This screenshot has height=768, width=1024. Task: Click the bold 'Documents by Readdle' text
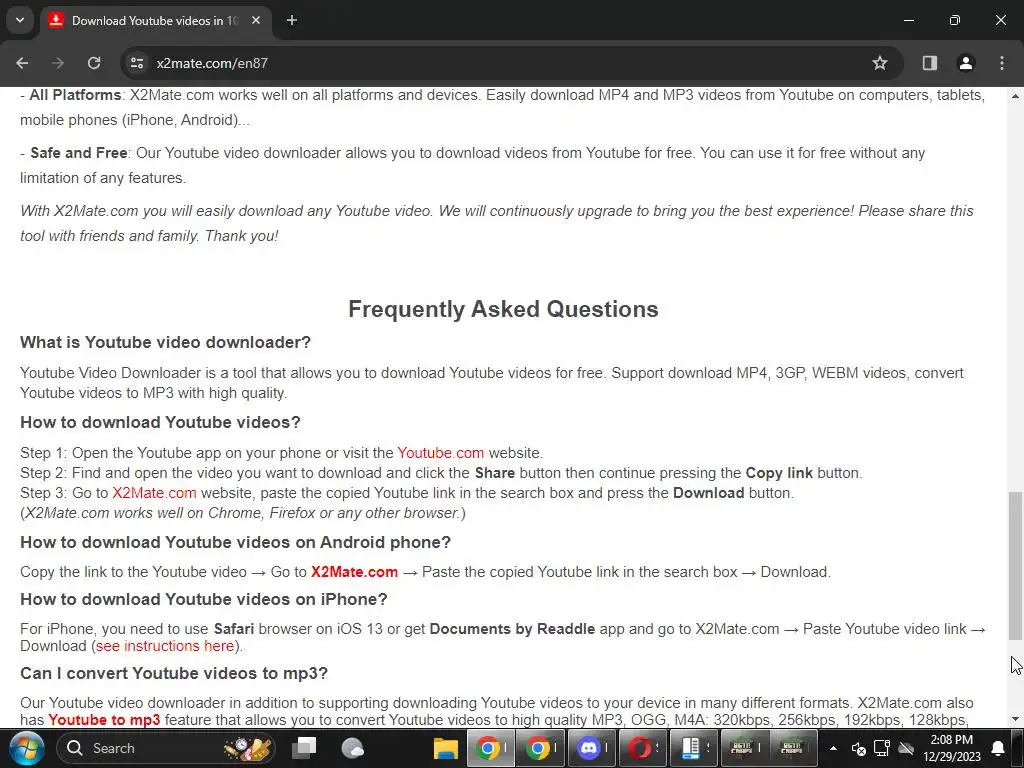click(x=512, y=629)
